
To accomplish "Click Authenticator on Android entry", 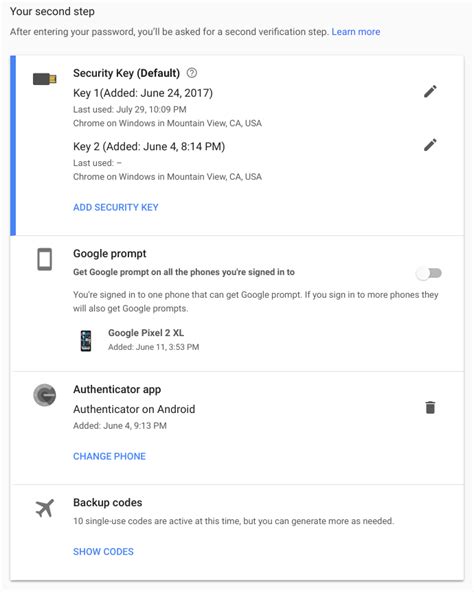I will click(x=134, y=409).
